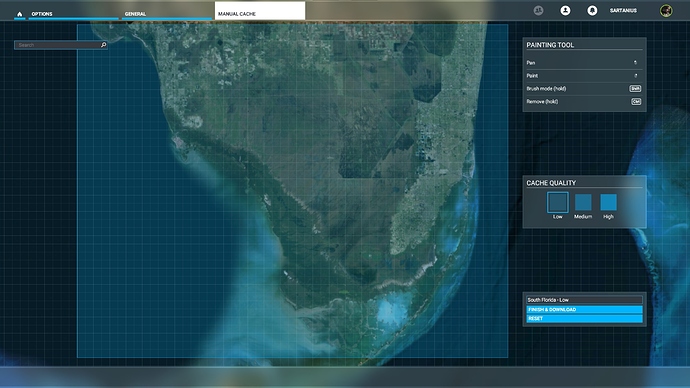Click the user avatar picture

click(666, 11)
